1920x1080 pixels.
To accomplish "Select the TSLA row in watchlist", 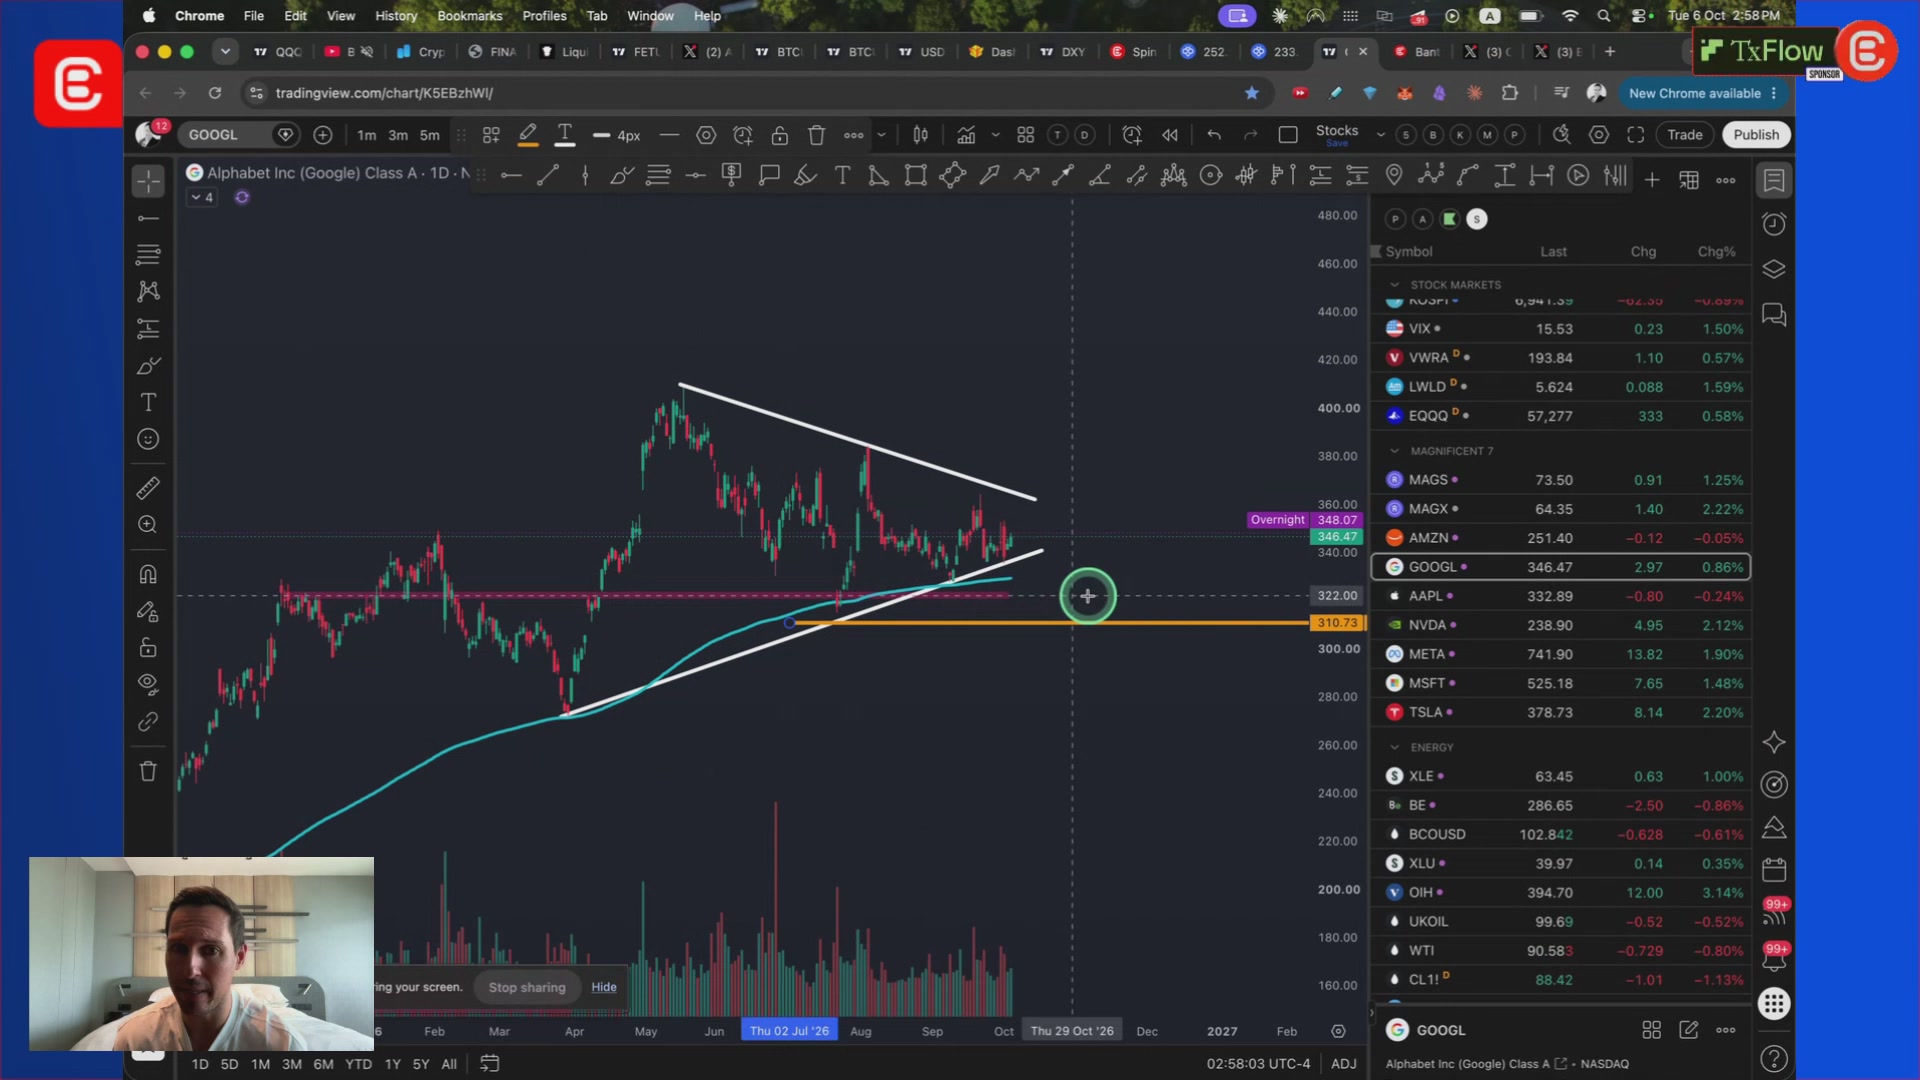I will click(x=1561, y=712).
